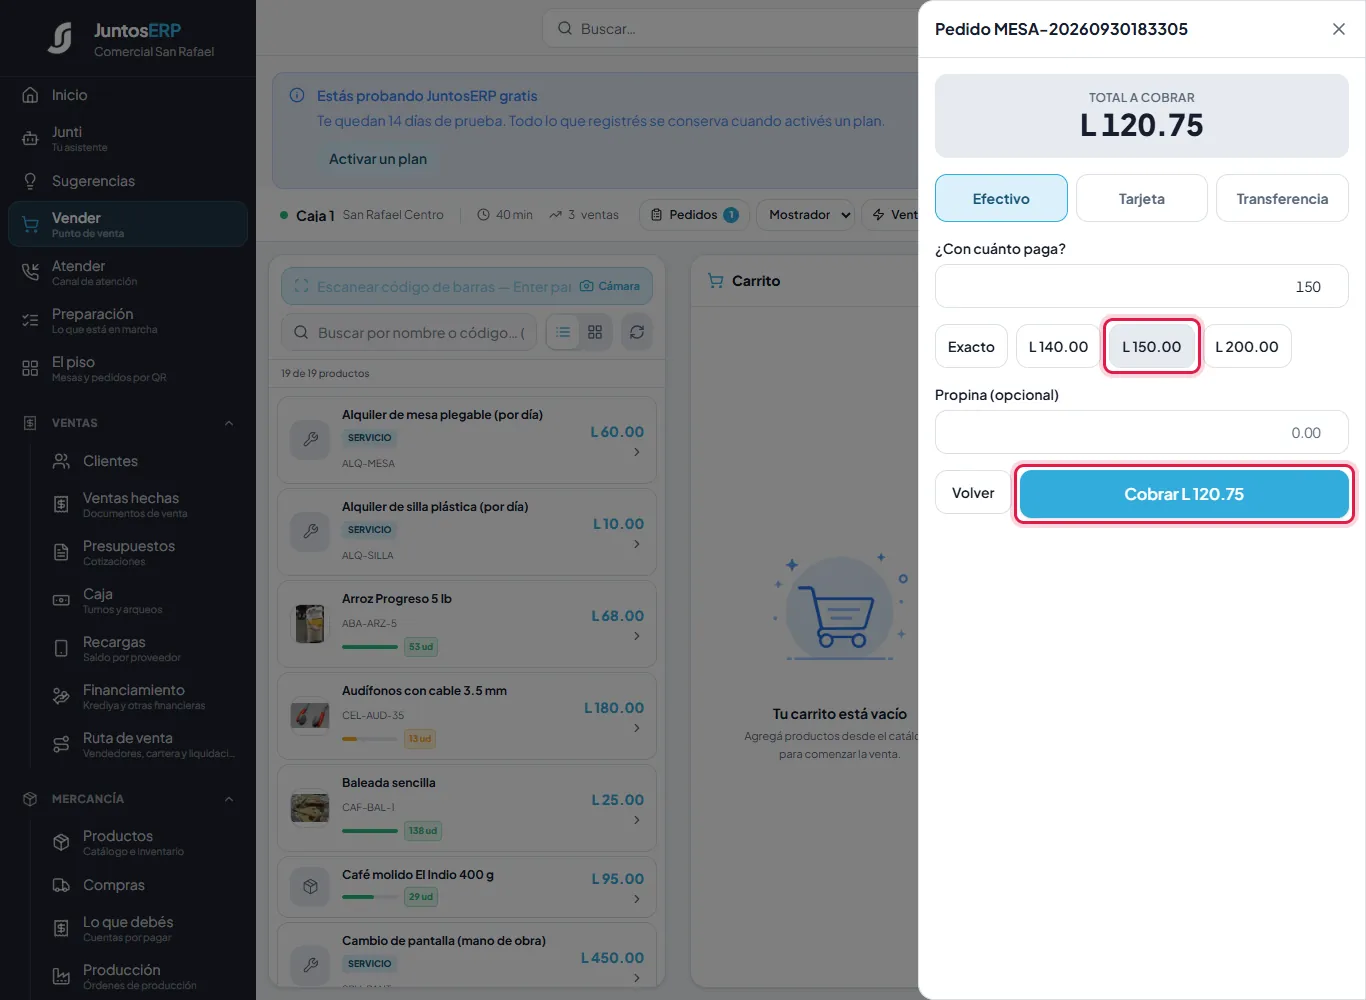Open Ventas hechas document icon
The image size is (1366, 1000).
coord(61,504)
